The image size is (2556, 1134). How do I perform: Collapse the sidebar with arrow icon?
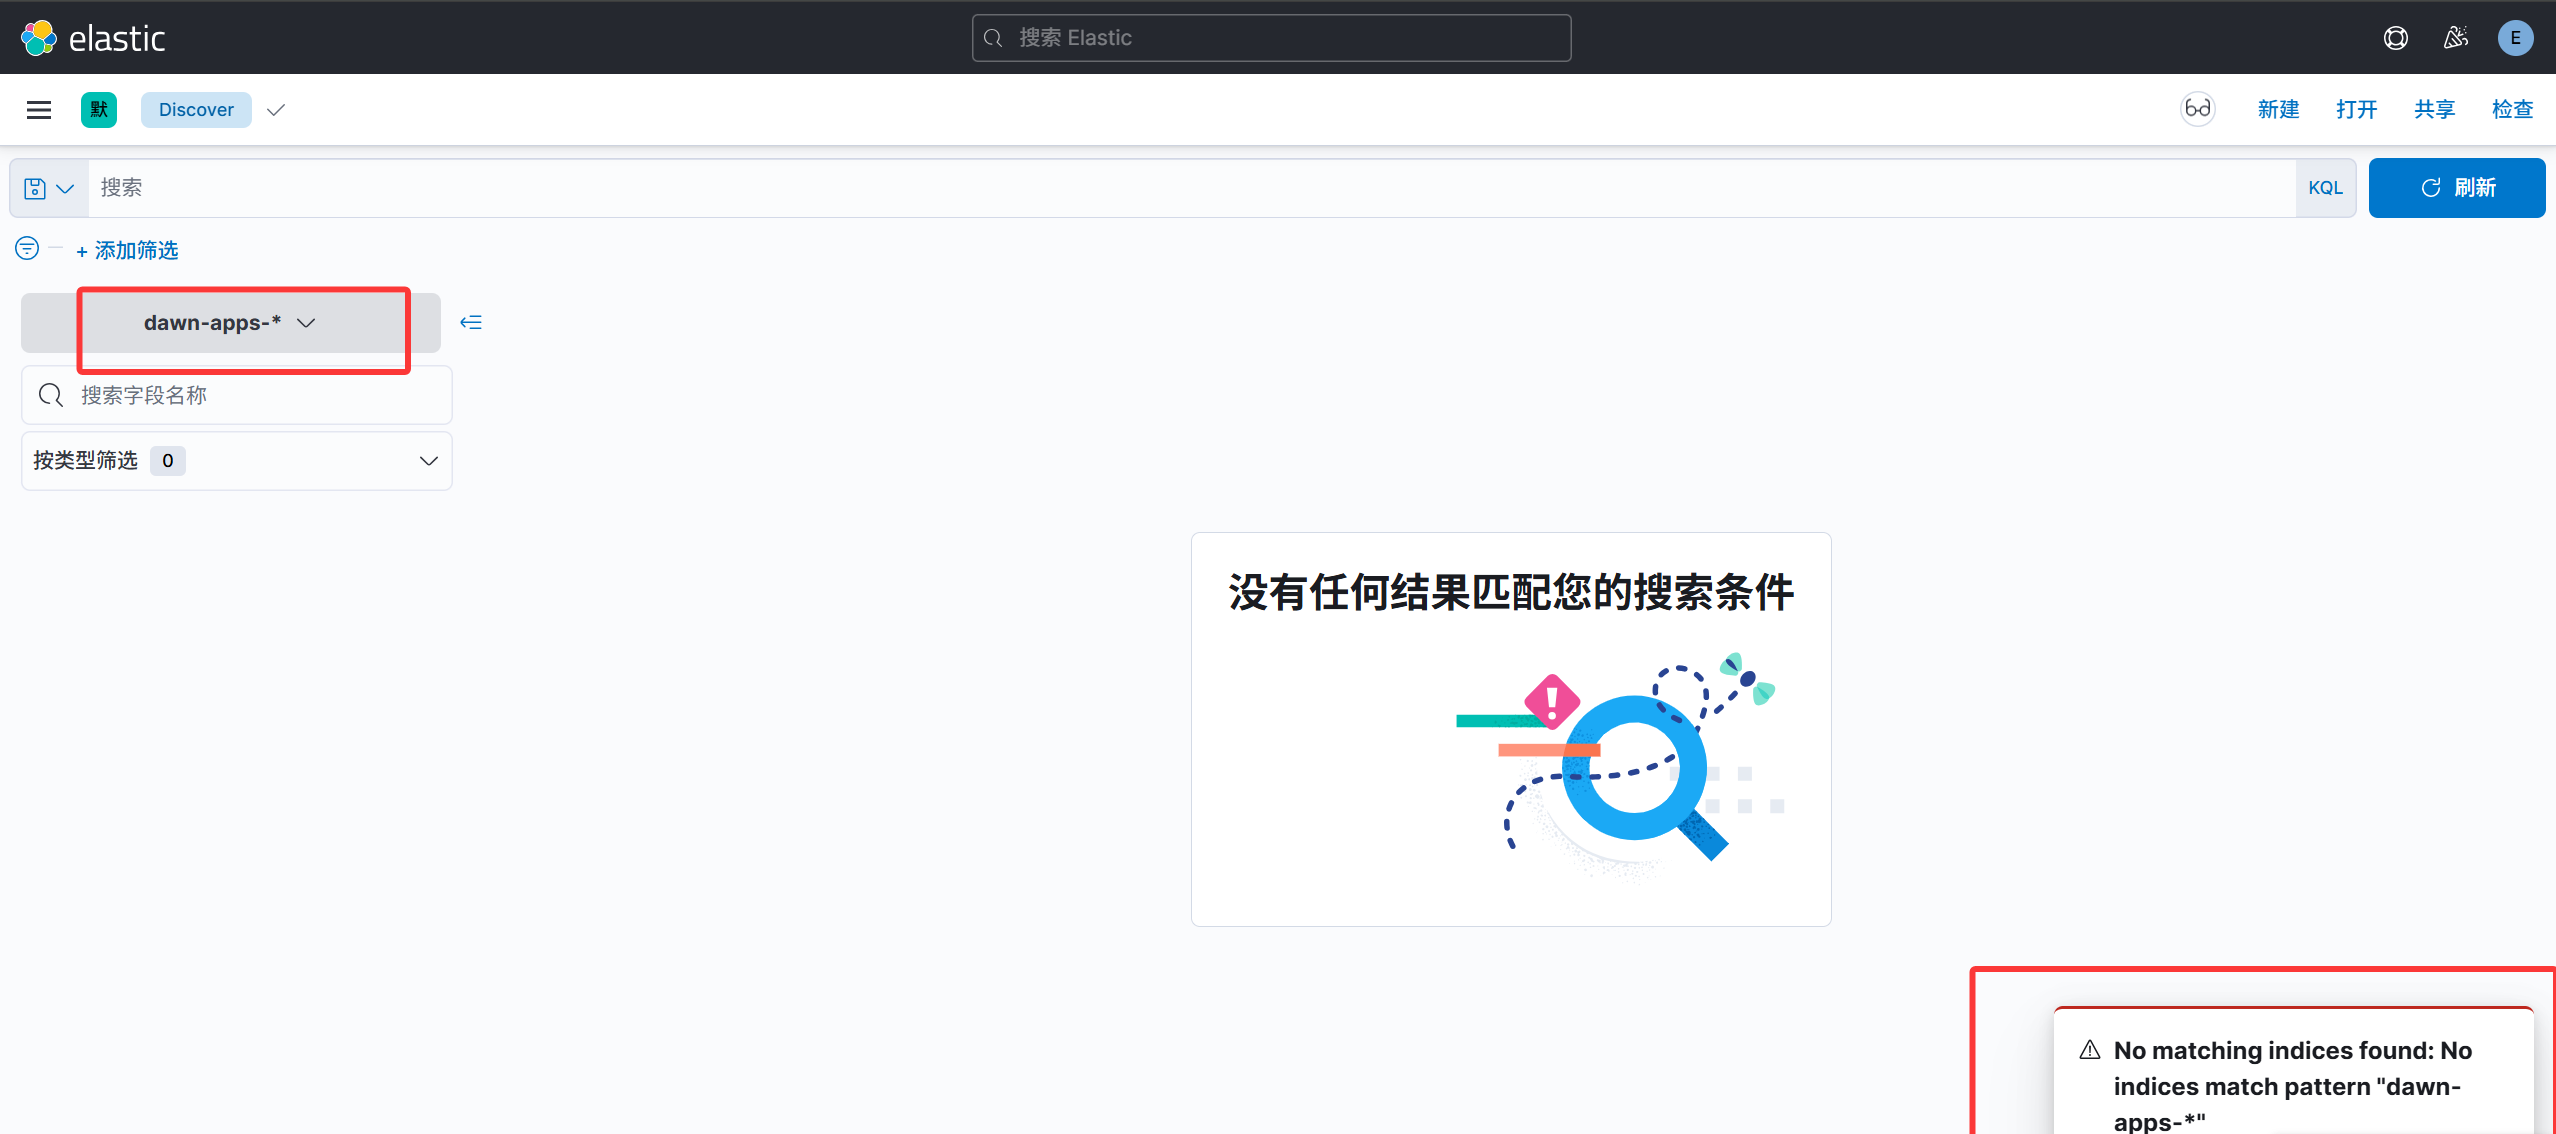pyautogui.click(x=470, y=322)
